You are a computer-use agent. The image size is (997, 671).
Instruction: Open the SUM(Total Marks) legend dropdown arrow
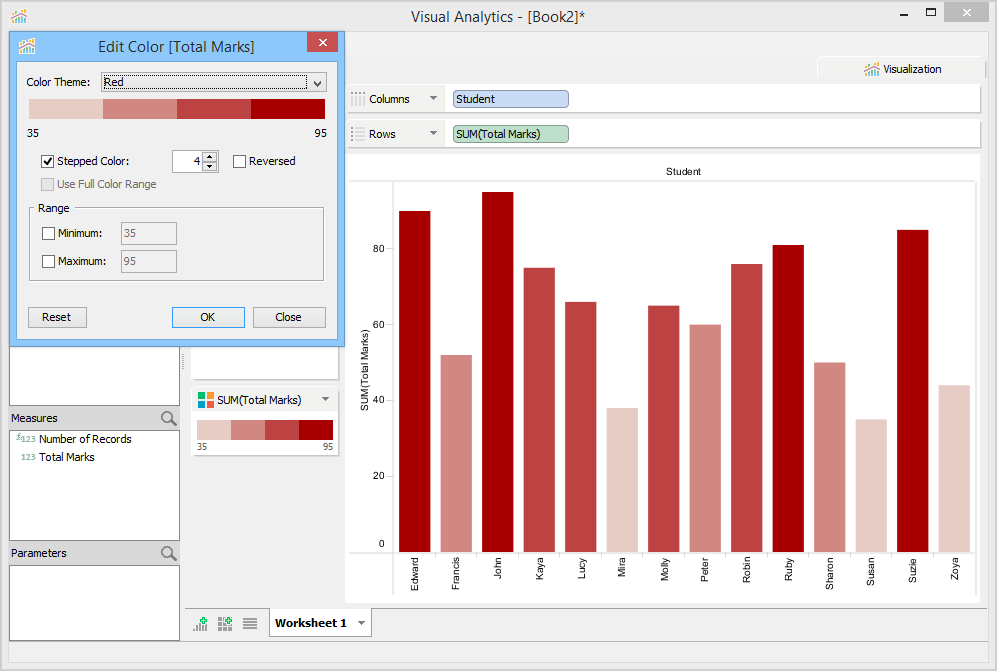click(x=326, y=399)
